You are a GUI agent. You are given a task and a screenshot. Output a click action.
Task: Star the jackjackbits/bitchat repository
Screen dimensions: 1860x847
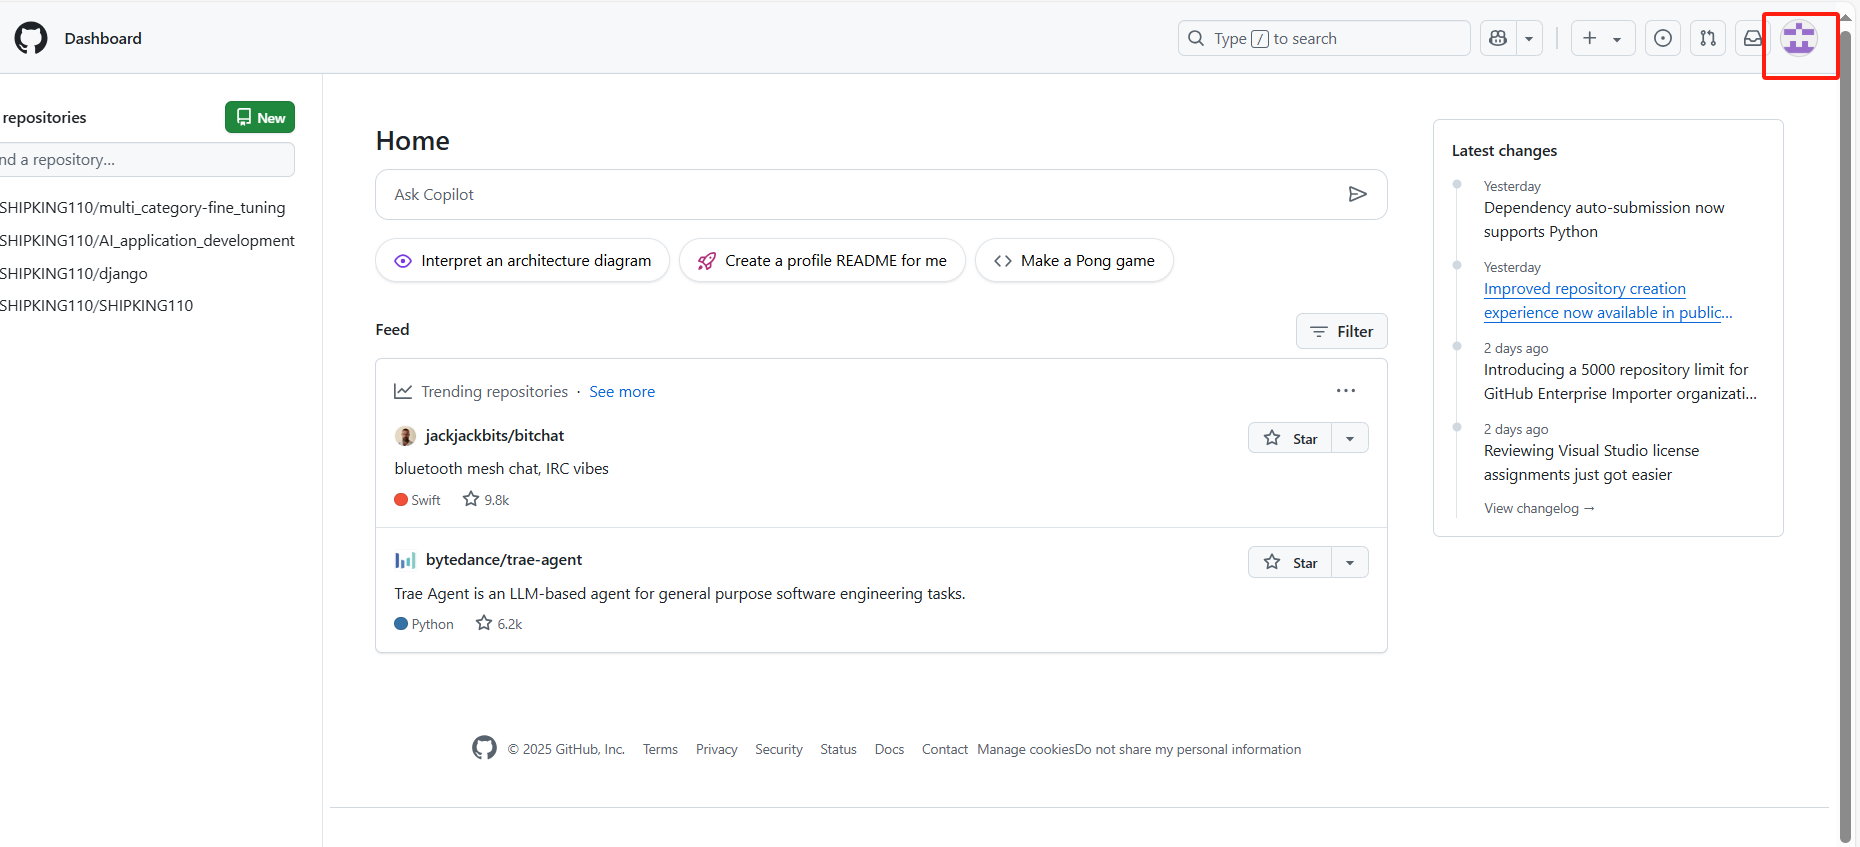(x=1290, y=438)
